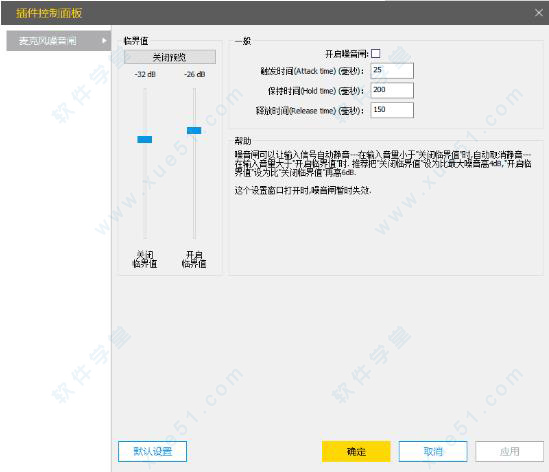Click the 关闭临界值 slider handle at -32 dB
549x472 pixels.
tap(145, 139)
